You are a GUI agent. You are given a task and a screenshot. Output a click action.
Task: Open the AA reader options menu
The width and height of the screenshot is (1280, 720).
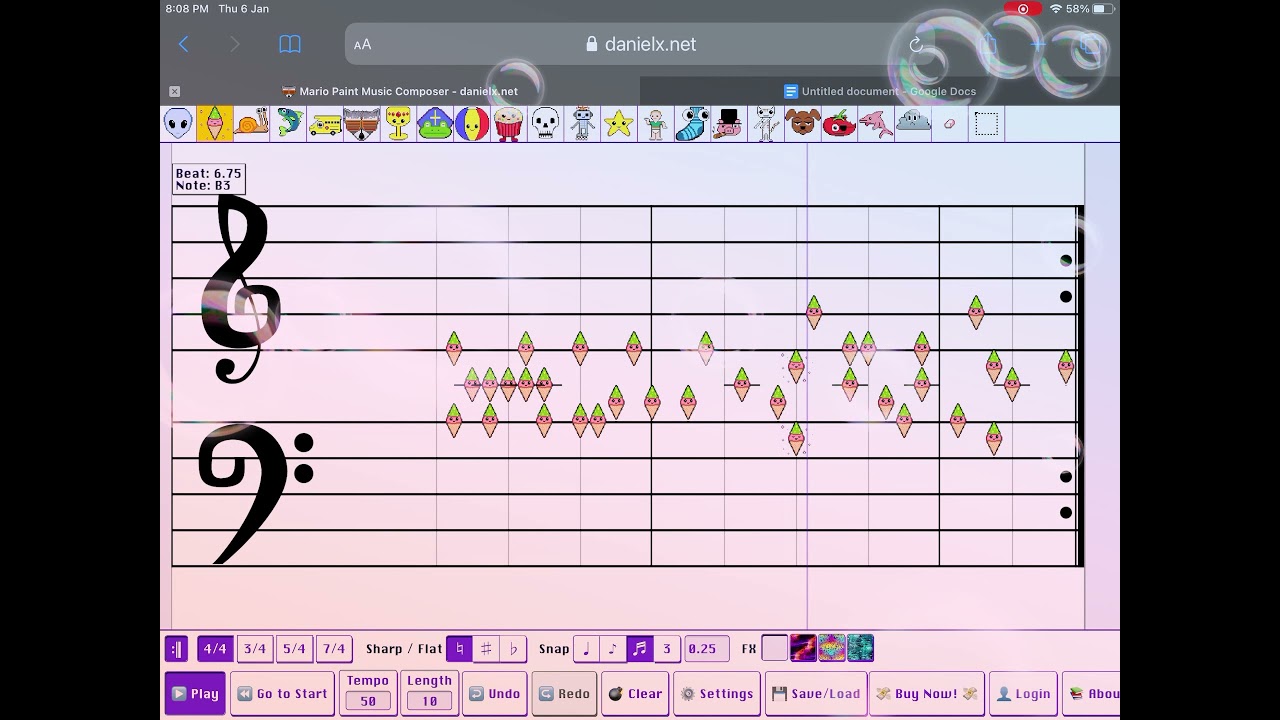[x=362, y=44]
